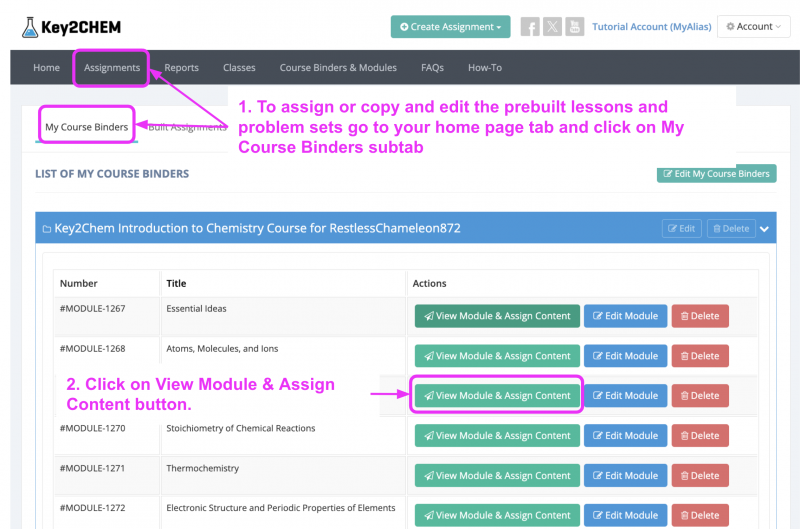Screen dimensions: 800x529
Task: Click the Key2CHEM flask logo
Action: point(31,26)
